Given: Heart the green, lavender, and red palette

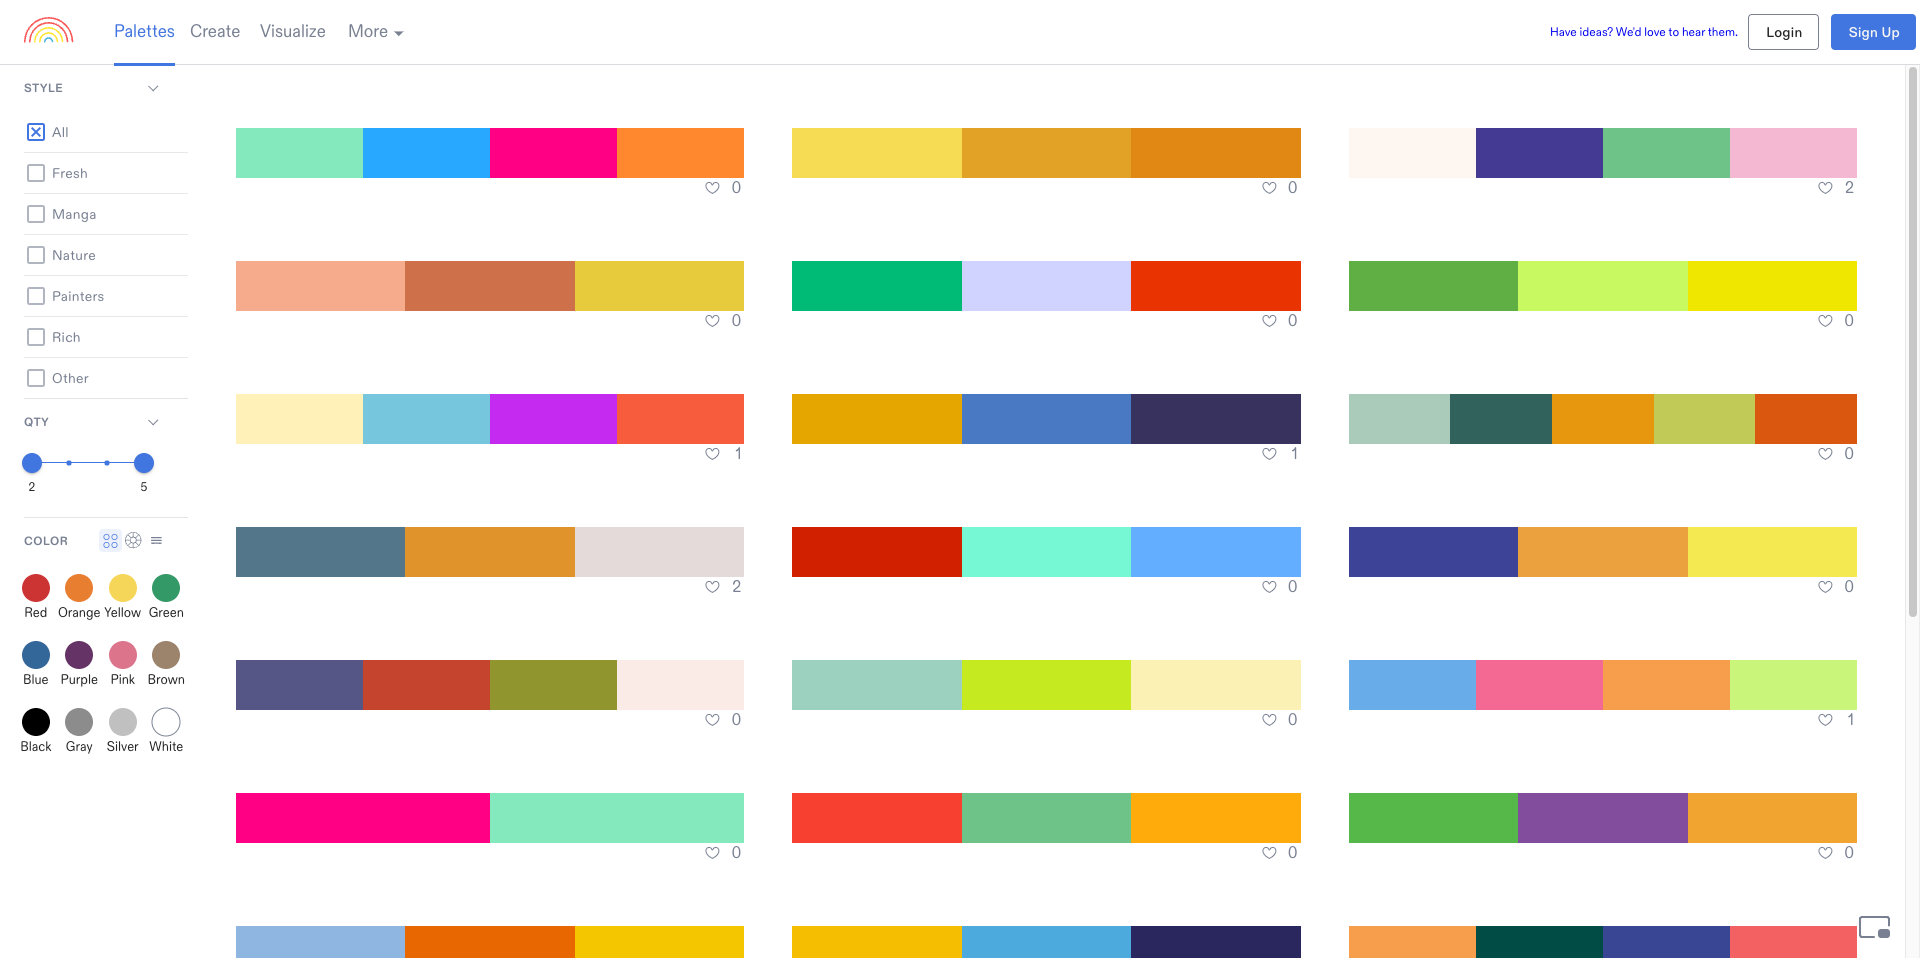Looking at the screenshot, I should [1269, 321].
